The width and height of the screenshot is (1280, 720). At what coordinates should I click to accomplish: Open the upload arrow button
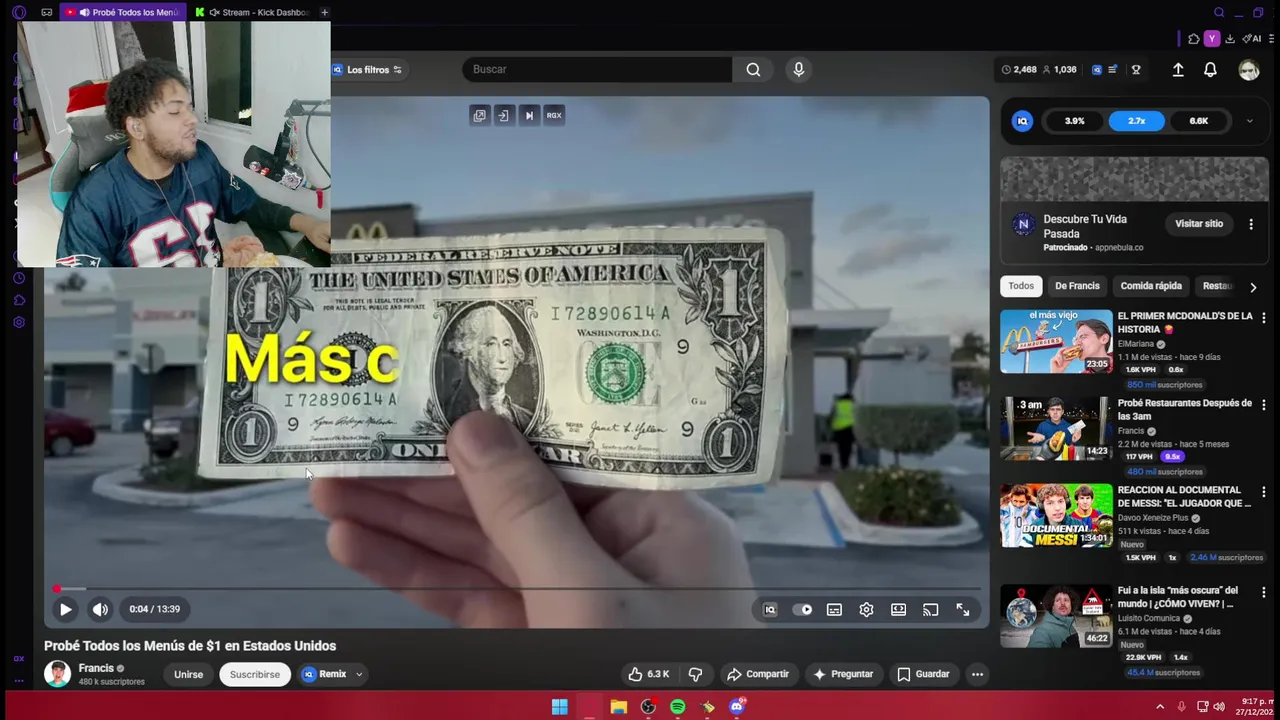point(1178,70)
